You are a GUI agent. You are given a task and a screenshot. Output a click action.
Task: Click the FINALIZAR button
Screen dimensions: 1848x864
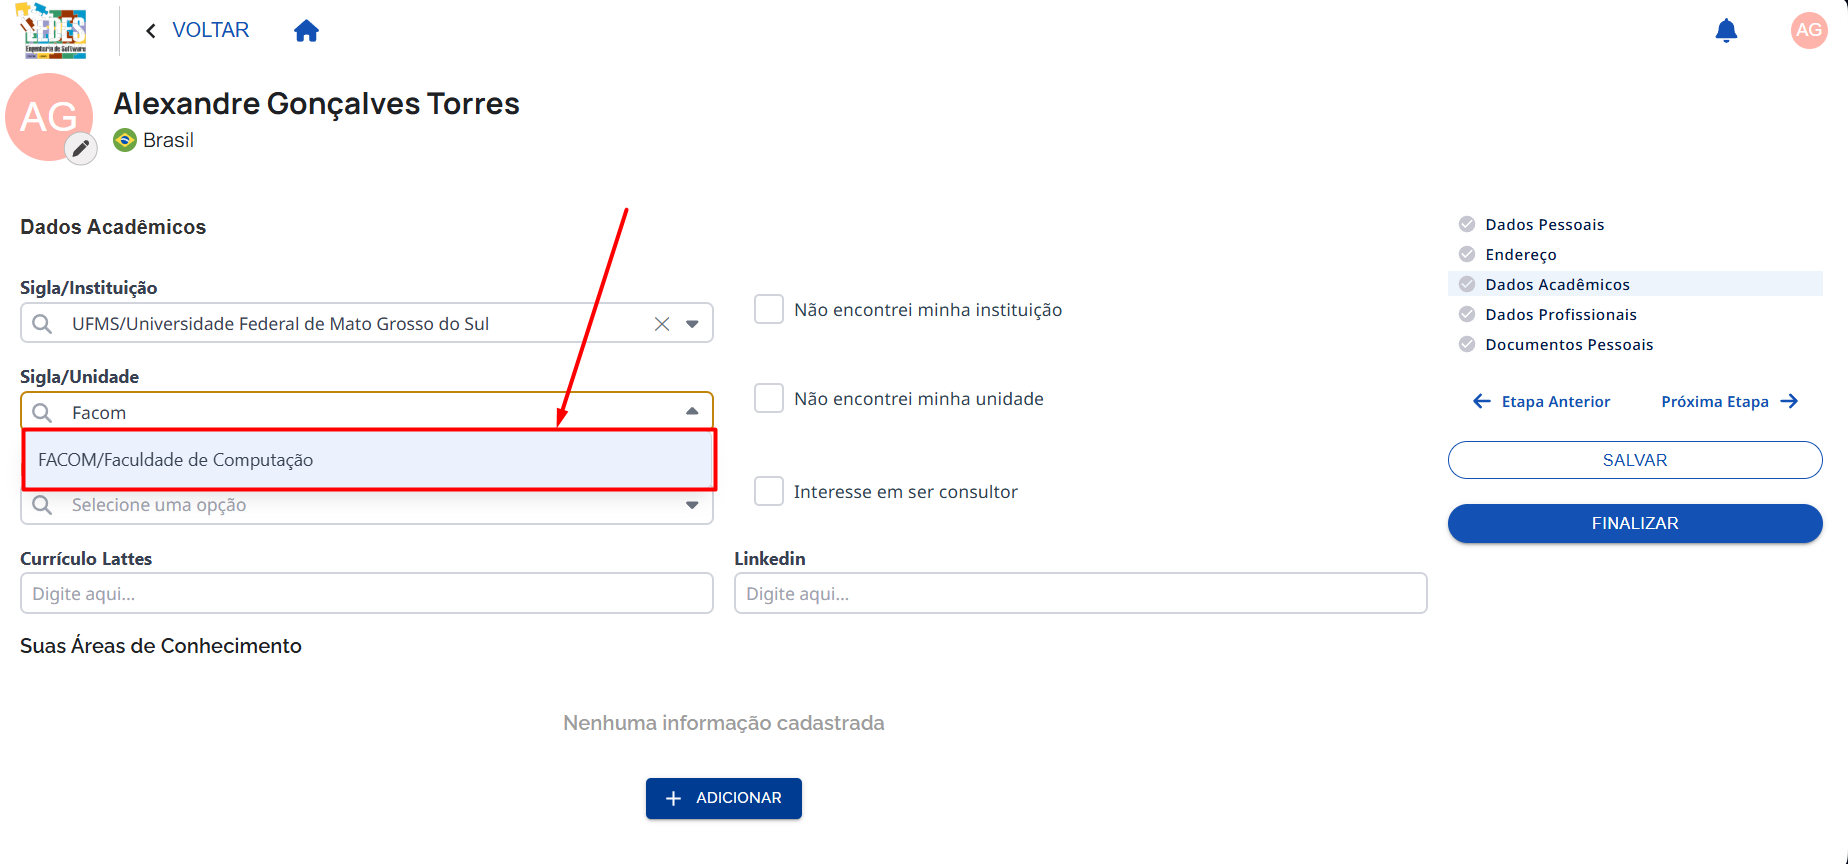pyautogui.click(x=1635, y=523)
